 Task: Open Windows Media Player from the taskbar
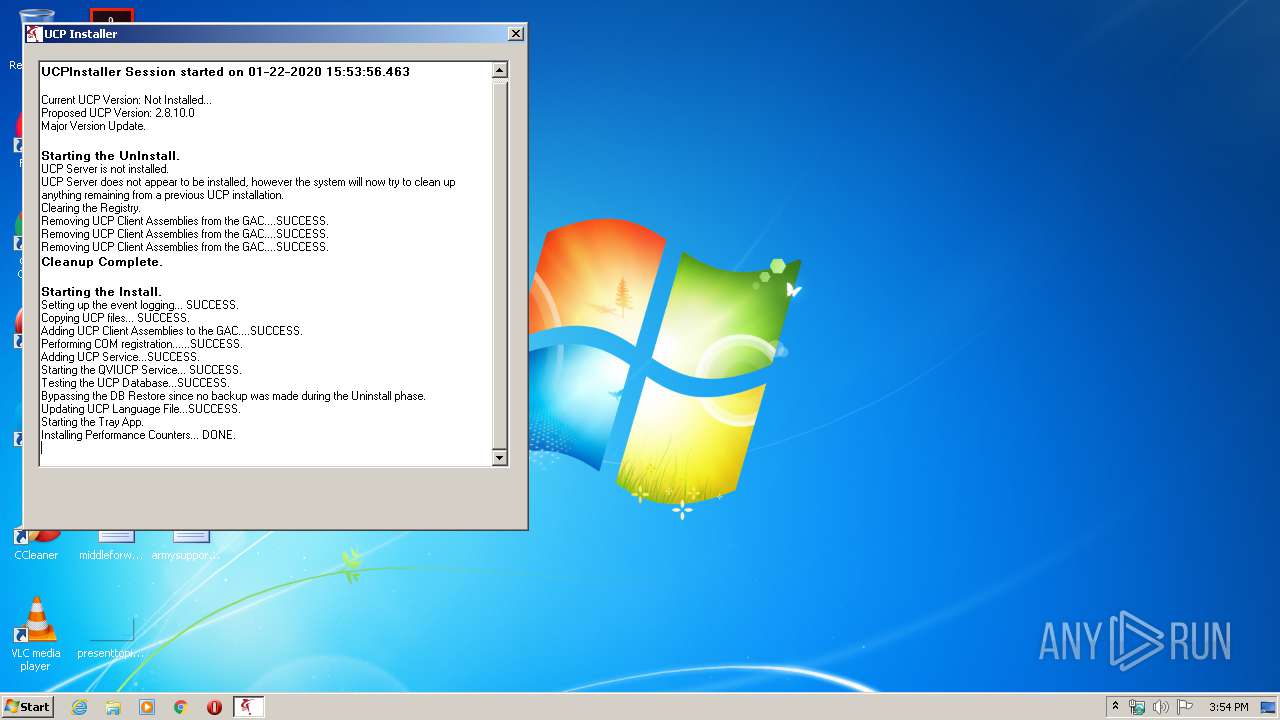[x=147, y=707]
